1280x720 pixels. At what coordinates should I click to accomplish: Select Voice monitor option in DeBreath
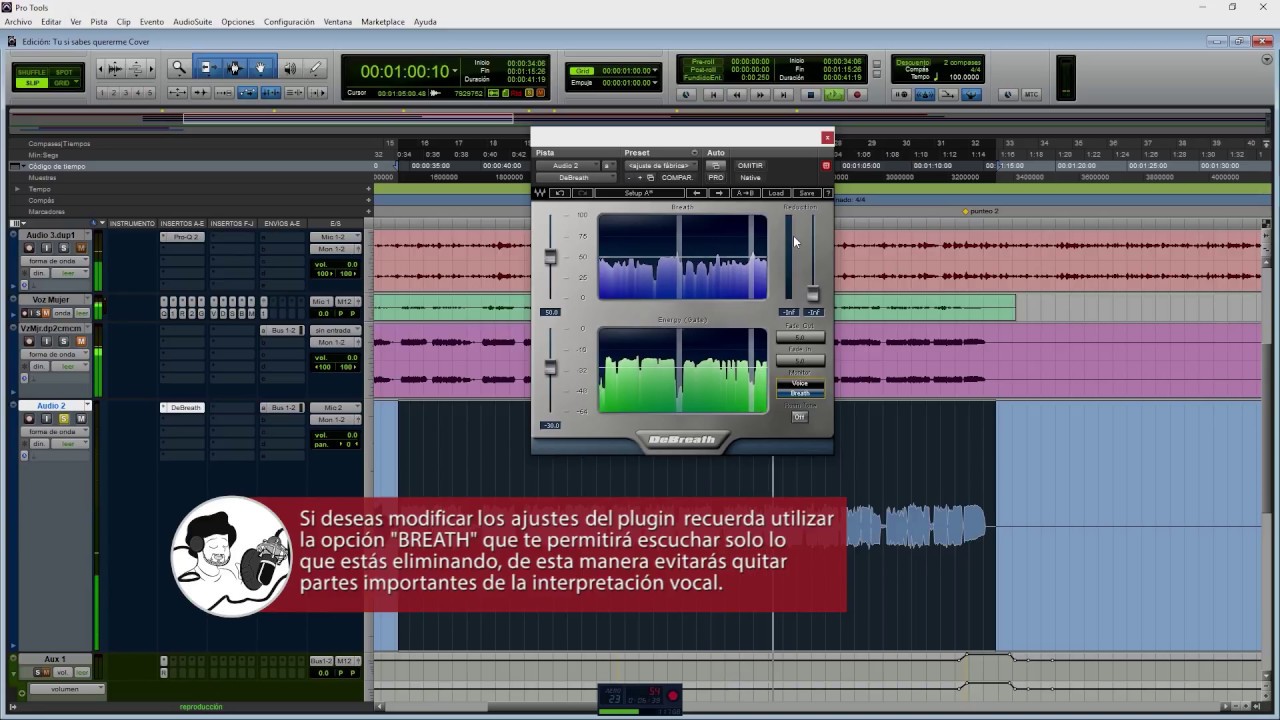[x=800, y=383]
